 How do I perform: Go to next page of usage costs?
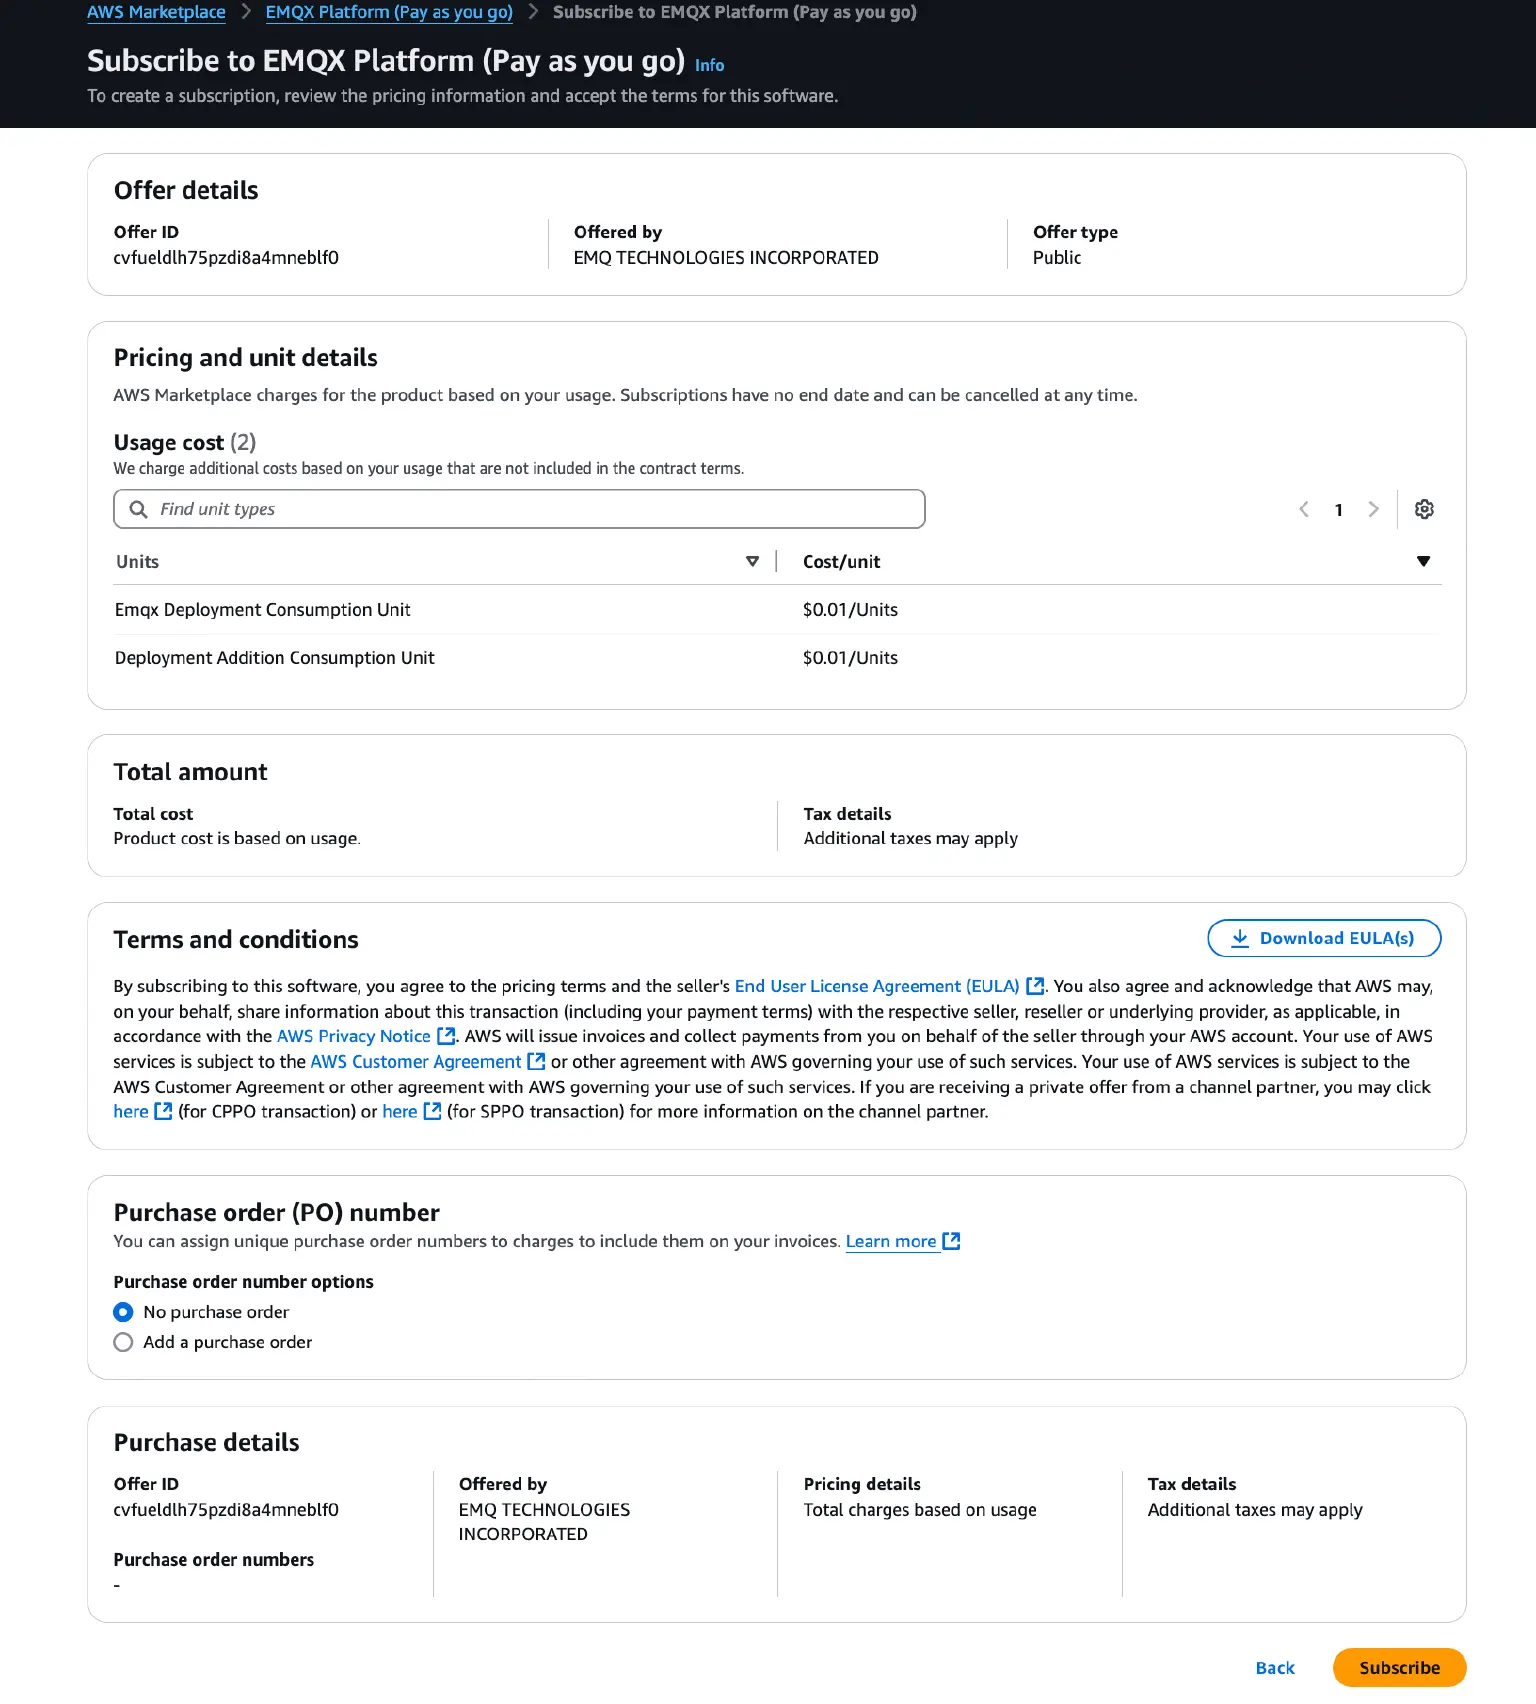click(x=1373, y=509)
